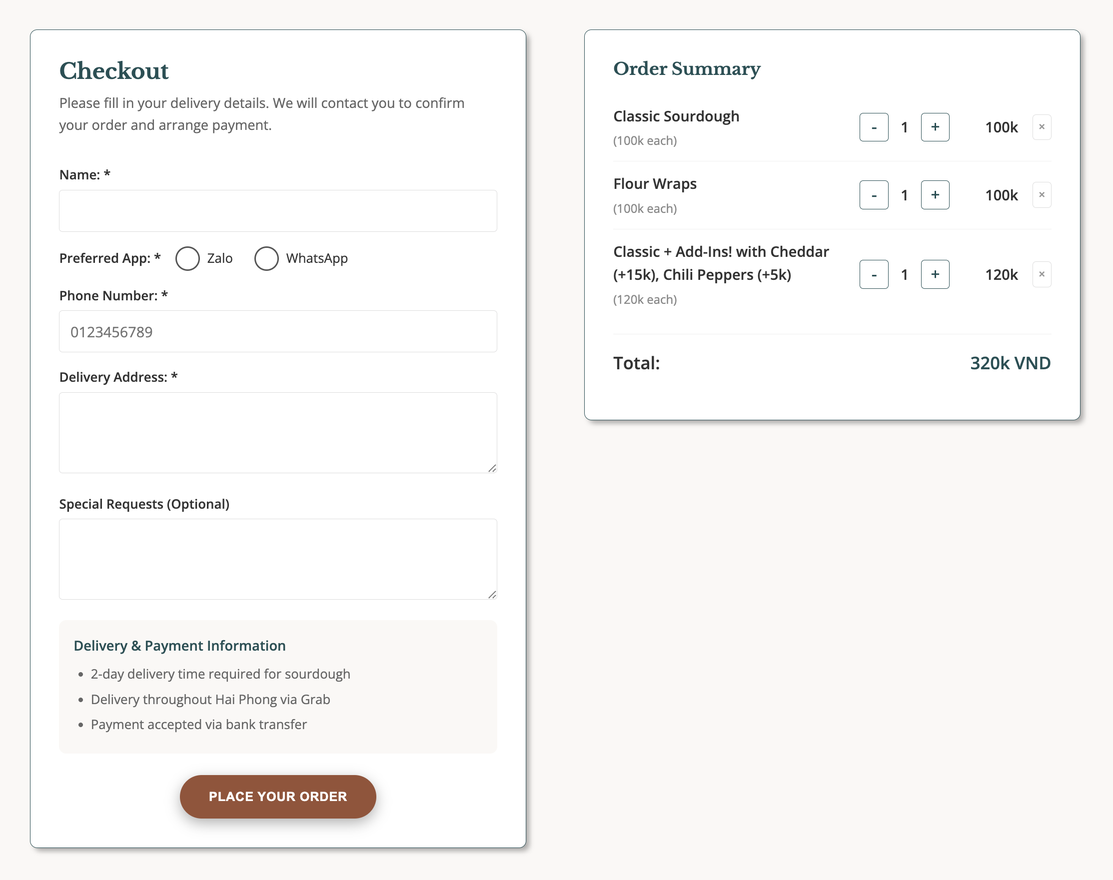Click the Name input field

point(278,211)
